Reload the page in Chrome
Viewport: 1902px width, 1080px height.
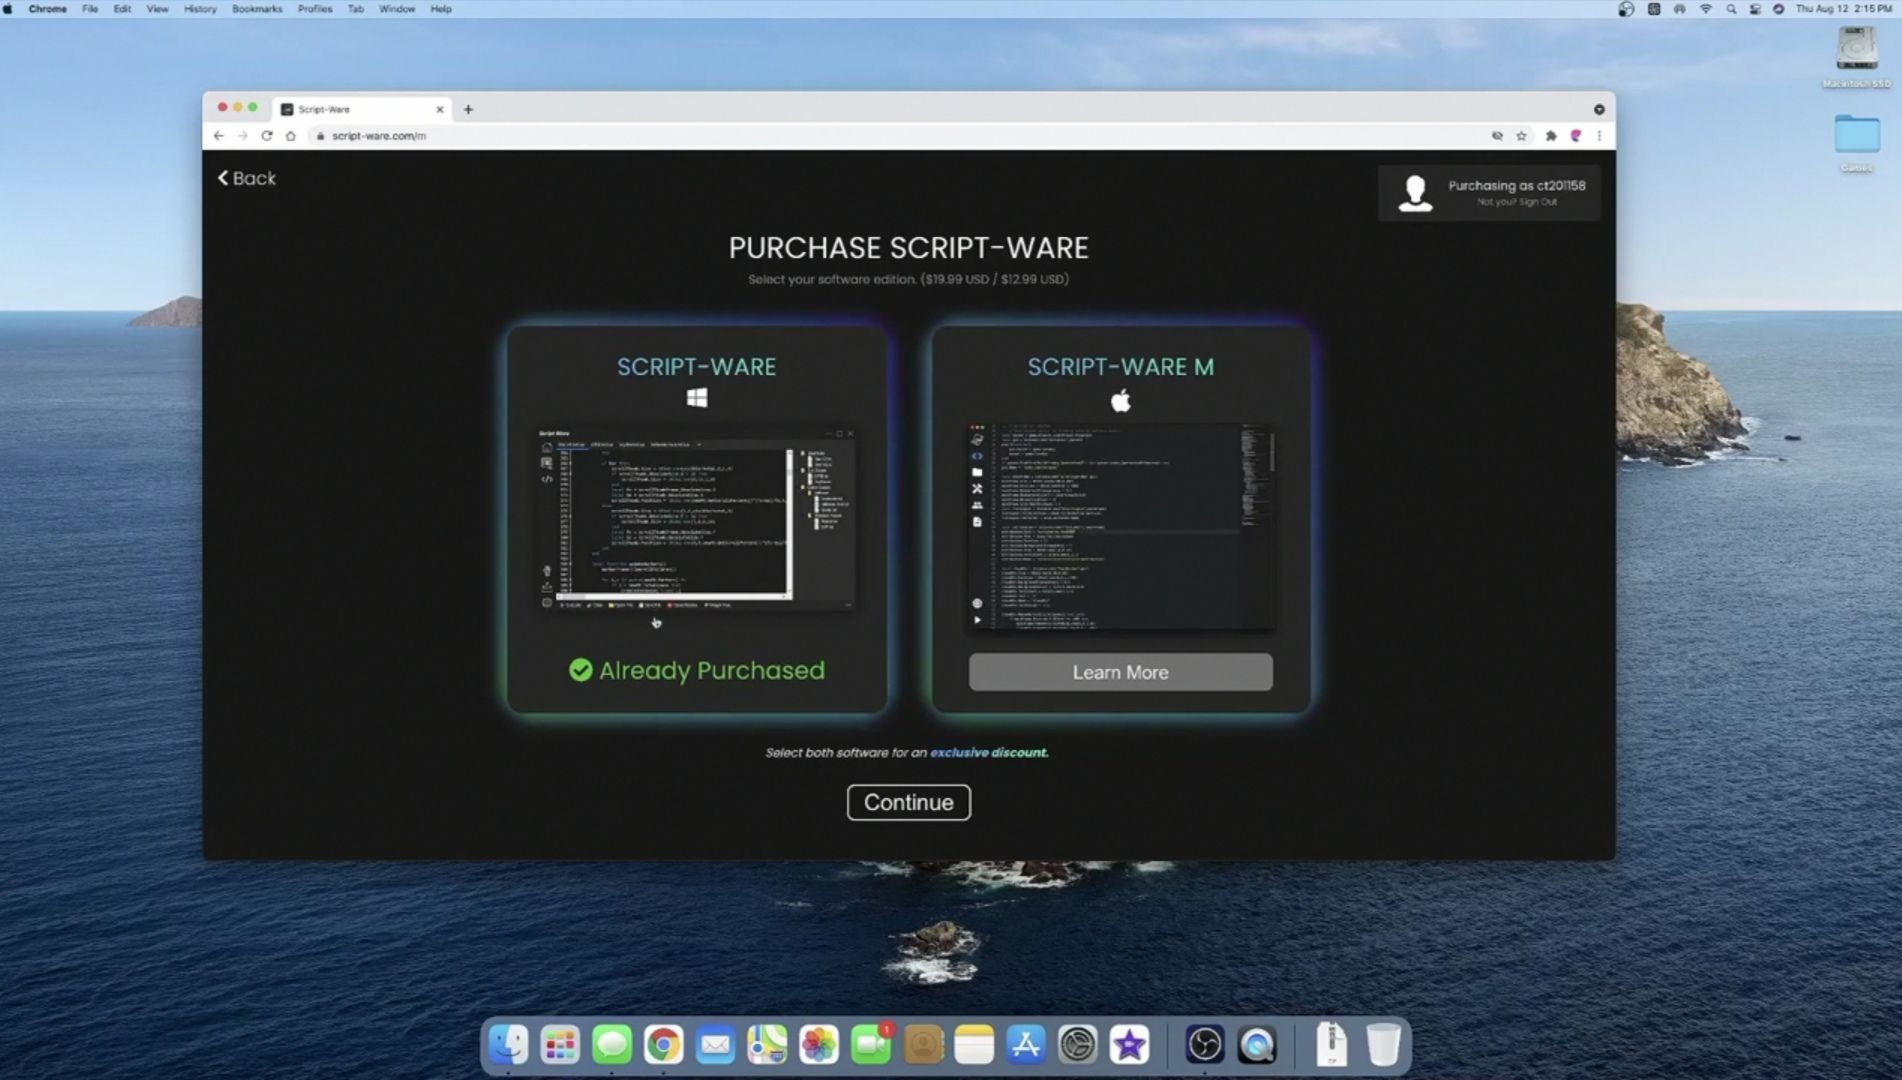pos(267,136)
